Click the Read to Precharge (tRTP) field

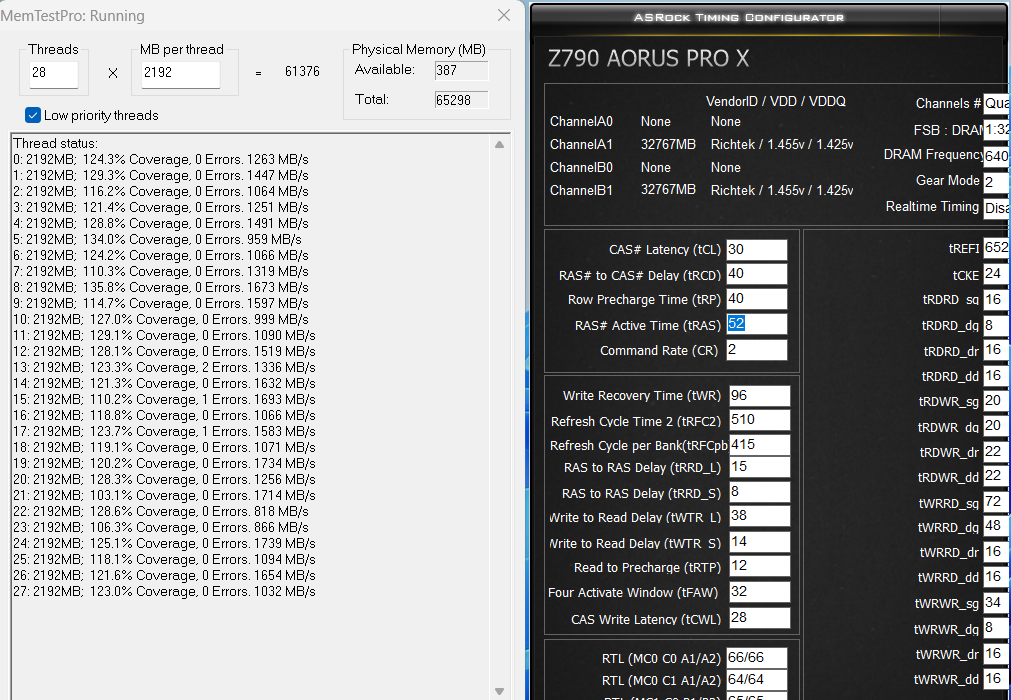coord(760,566)
